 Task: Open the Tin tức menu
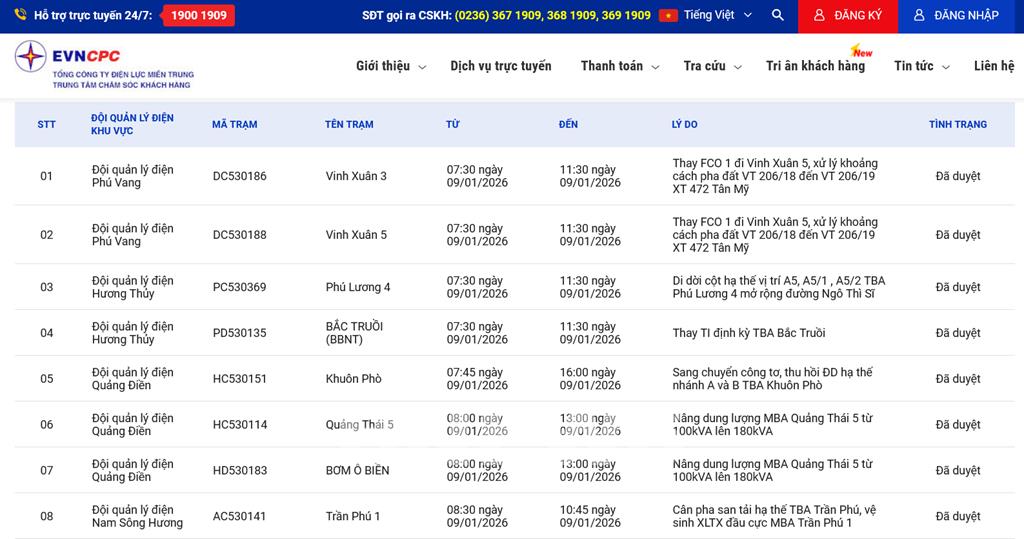tap(914, 66)
